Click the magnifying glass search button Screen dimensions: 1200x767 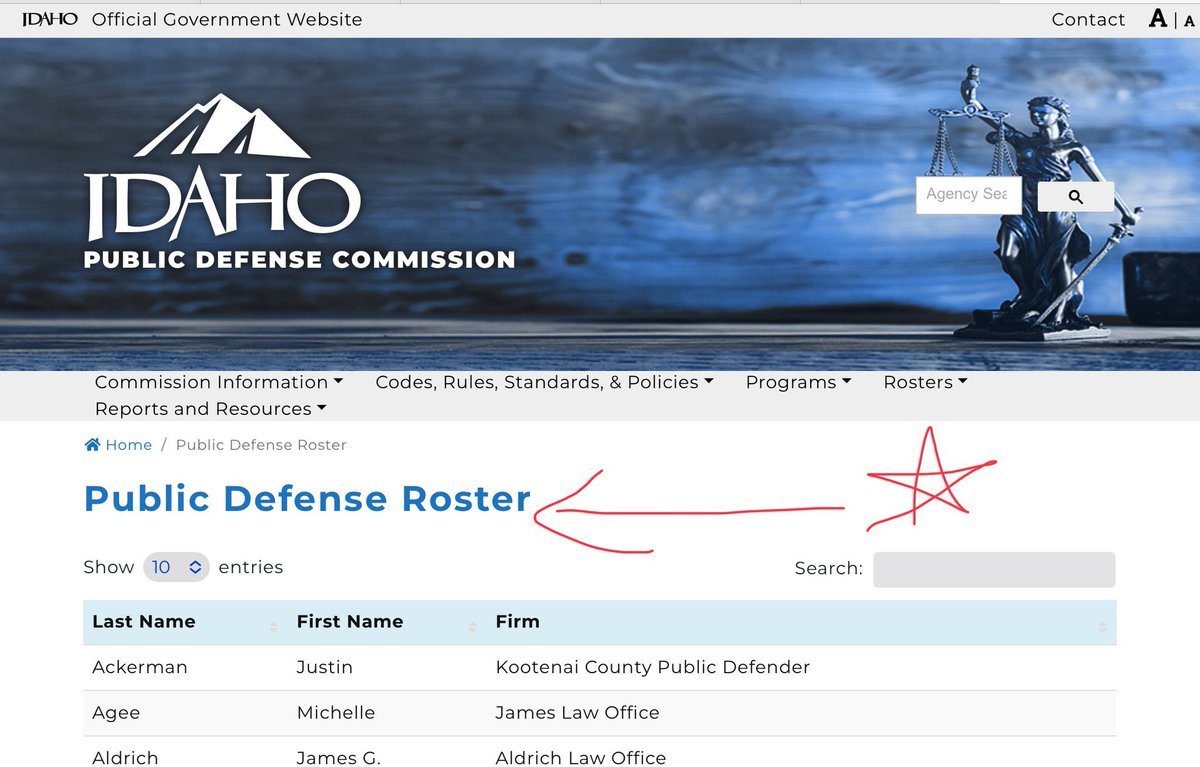(x=1076, y=197)
